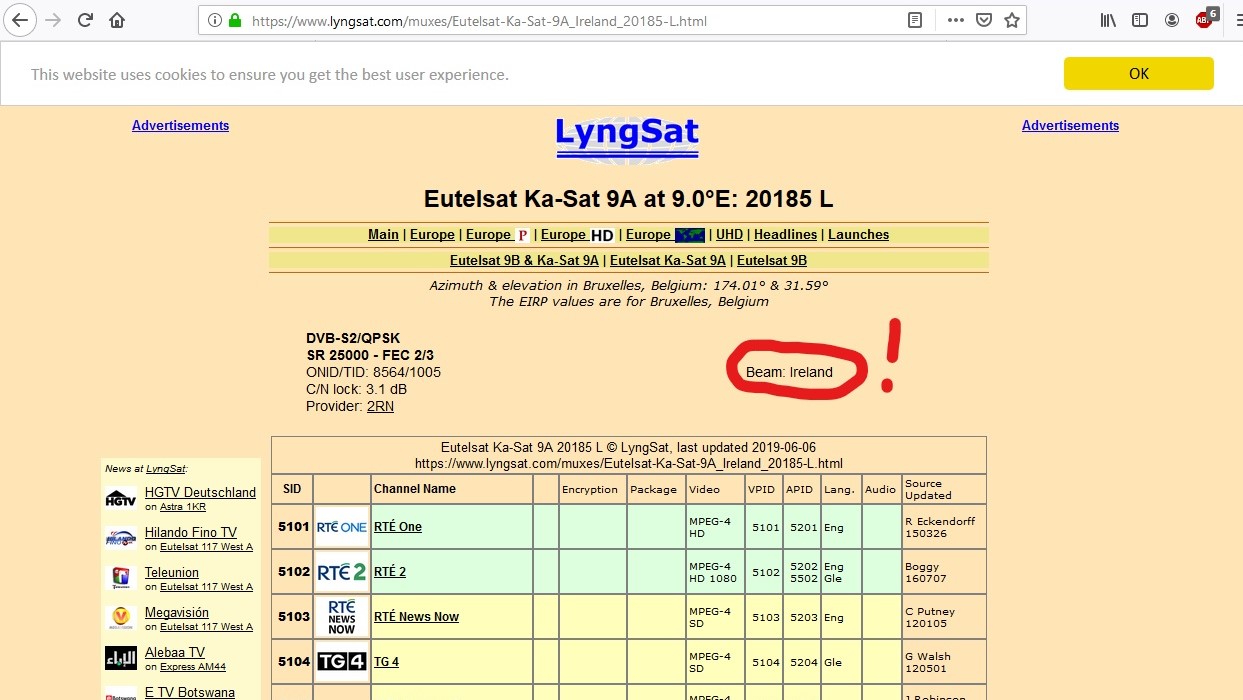Open Hilando Fino TV news link
Viewport: 1243px width, 700px height.
tap(191, 532)
